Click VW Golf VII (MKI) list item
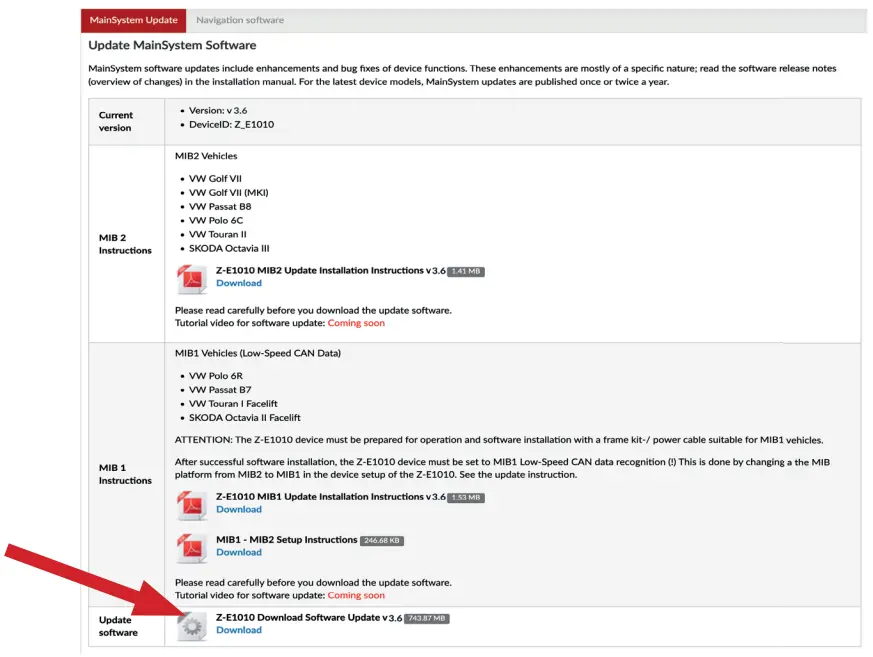This screenshot has height=657, width=873. point(229,192)
